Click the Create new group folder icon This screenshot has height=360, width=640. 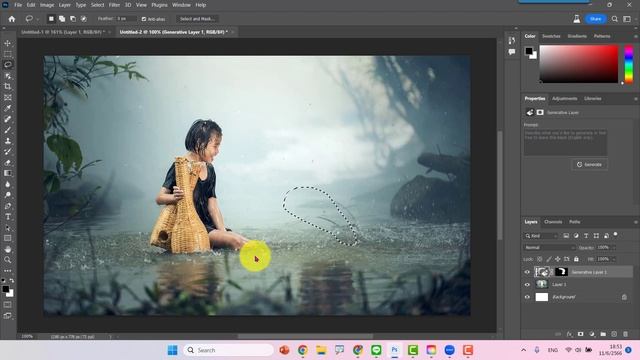(x=603, y=334)
